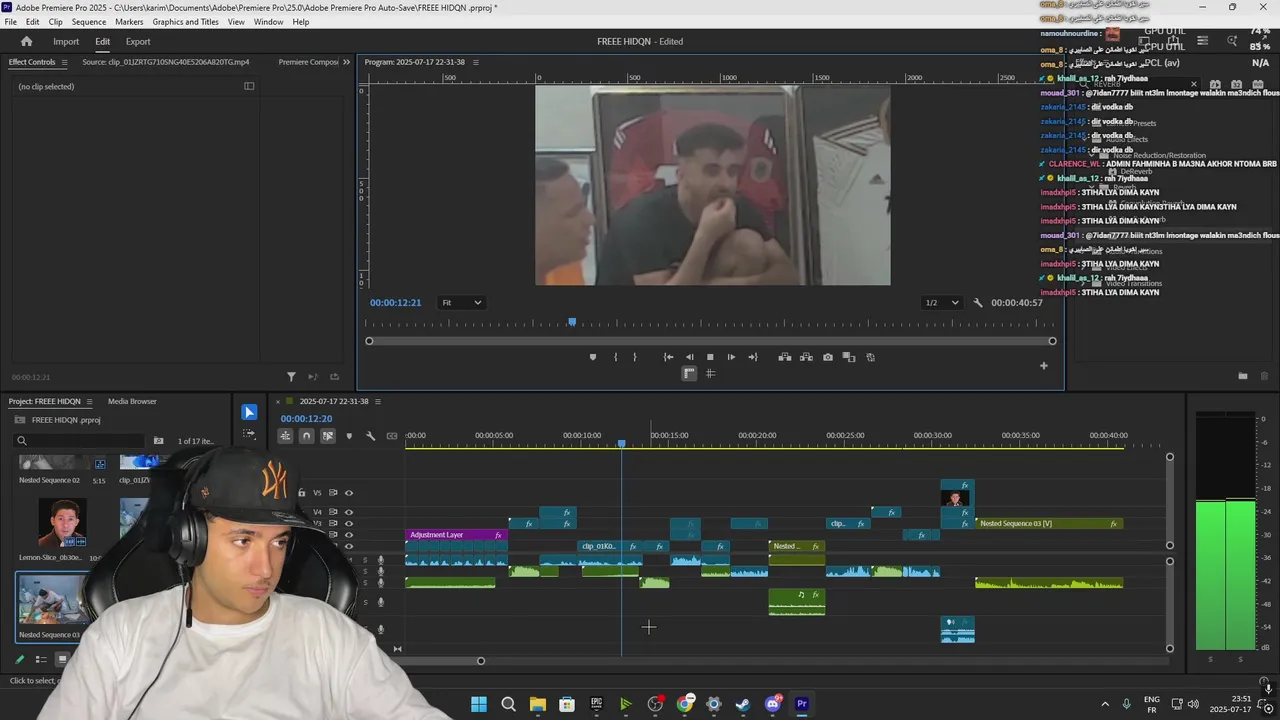The width and height of the screenshot is (1280, 720).
Task: Click the Extract button
Action: pos(806,357)
